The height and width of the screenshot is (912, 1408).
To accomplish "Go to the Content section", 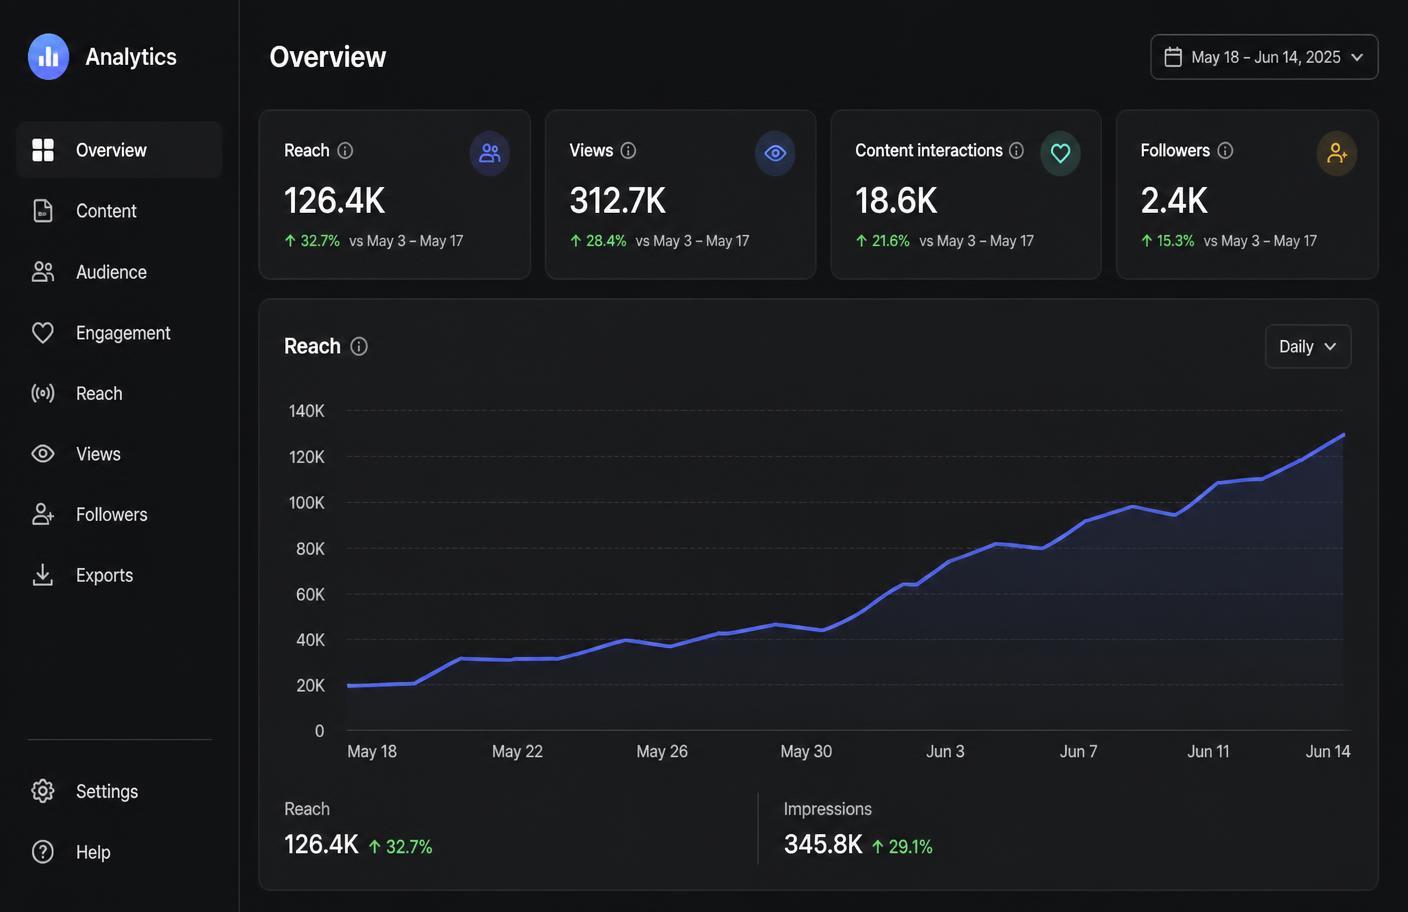I will (119, 211).
